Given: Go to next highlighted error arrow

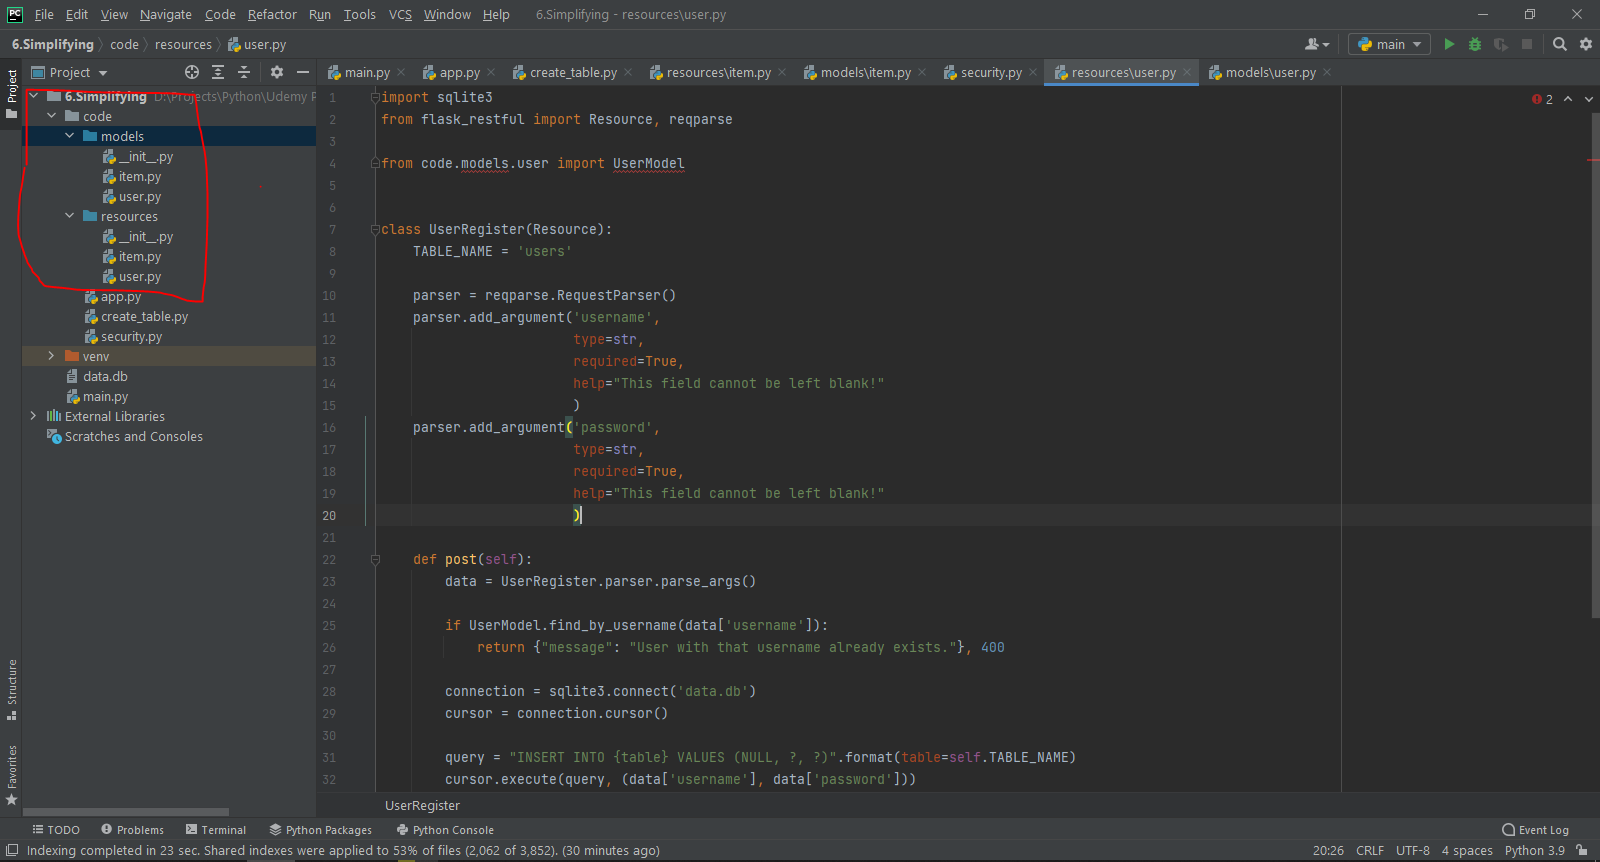Looking at the screenshot, I should coord(1588,99).
